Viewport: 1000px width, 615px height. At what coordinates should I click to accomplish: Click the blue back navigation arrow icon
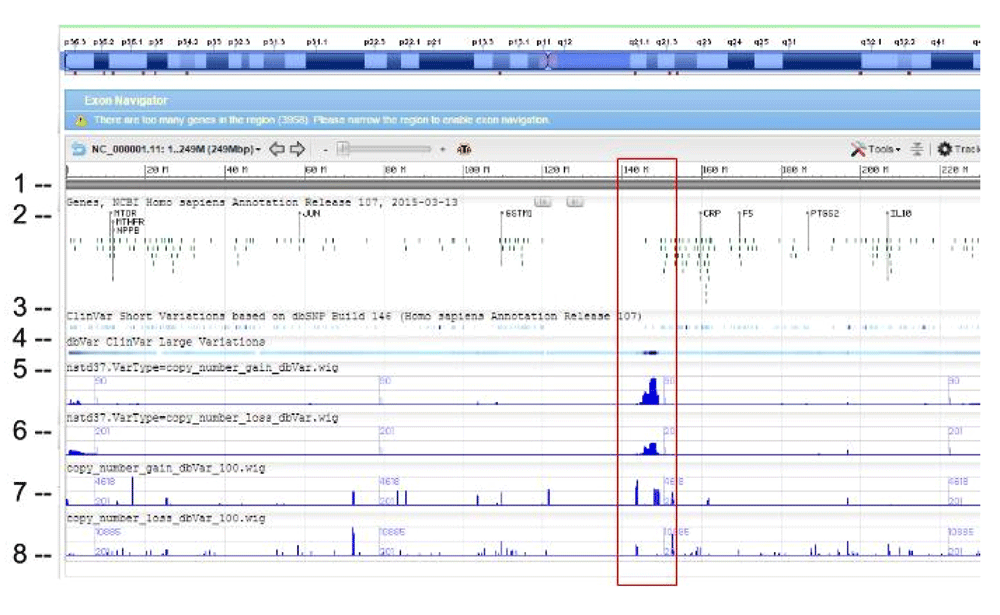pos(78,149)
